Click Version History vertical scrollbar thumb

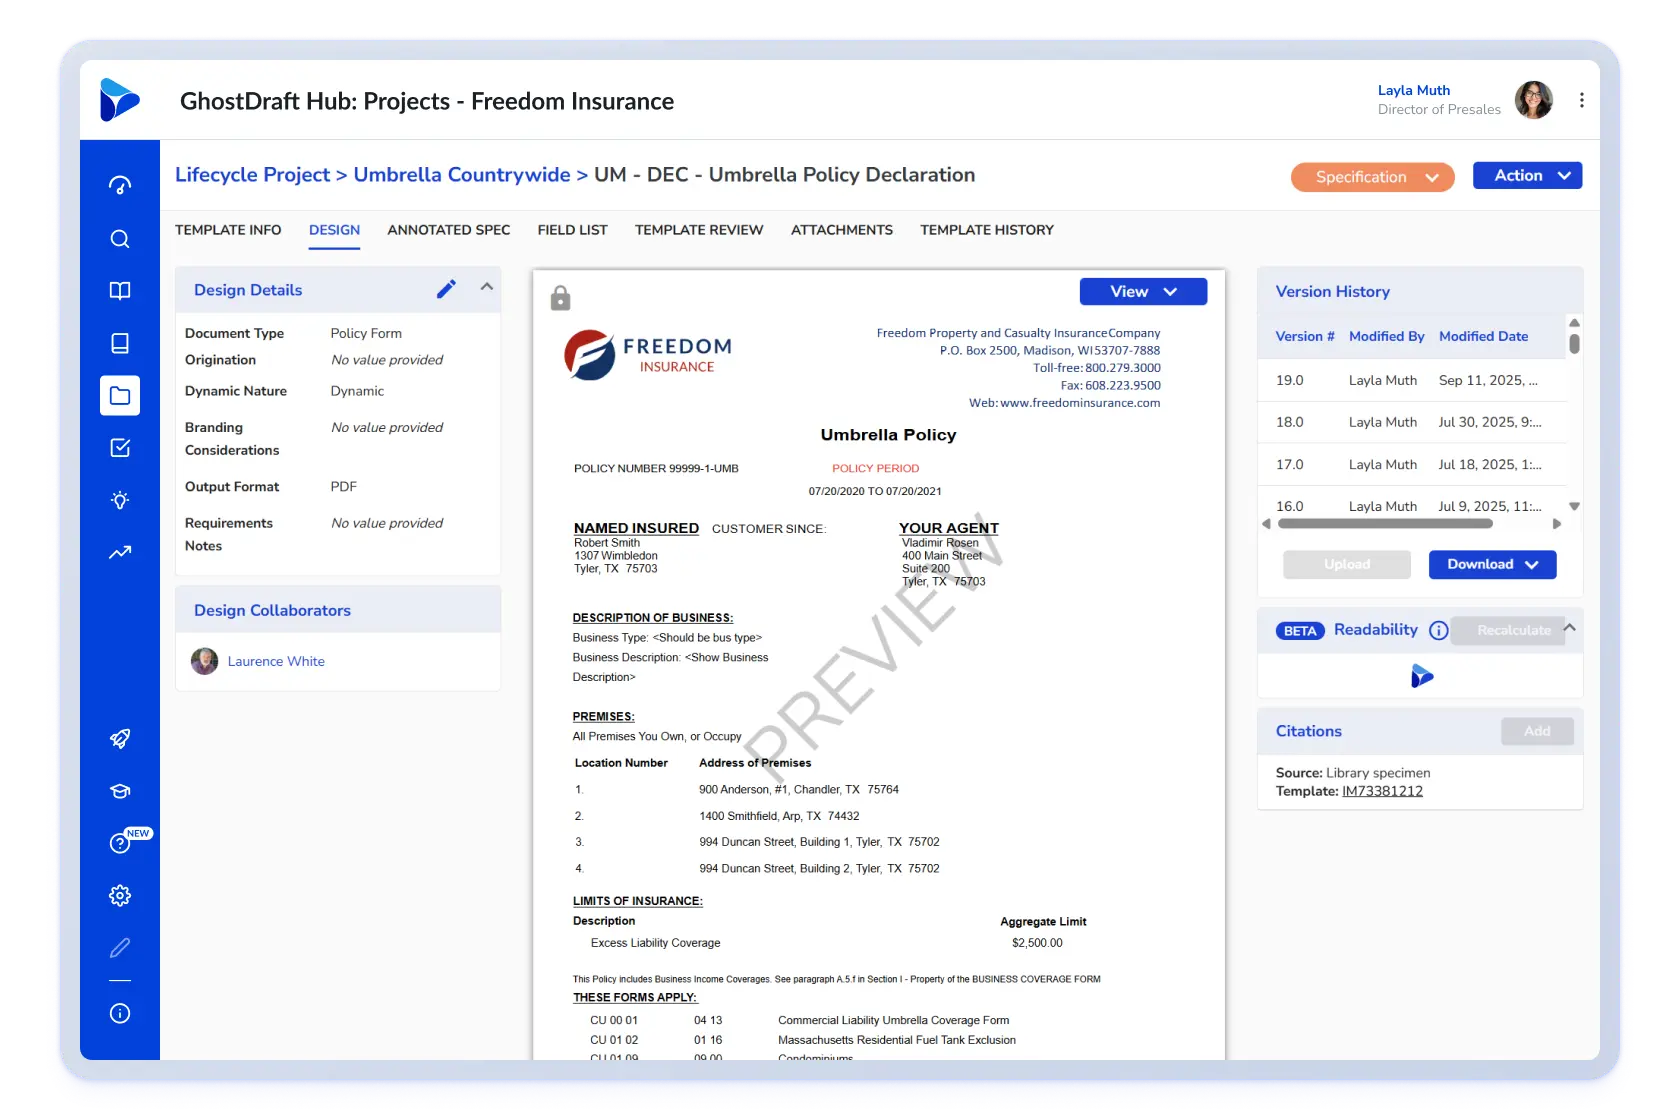tap(1574, 343)
